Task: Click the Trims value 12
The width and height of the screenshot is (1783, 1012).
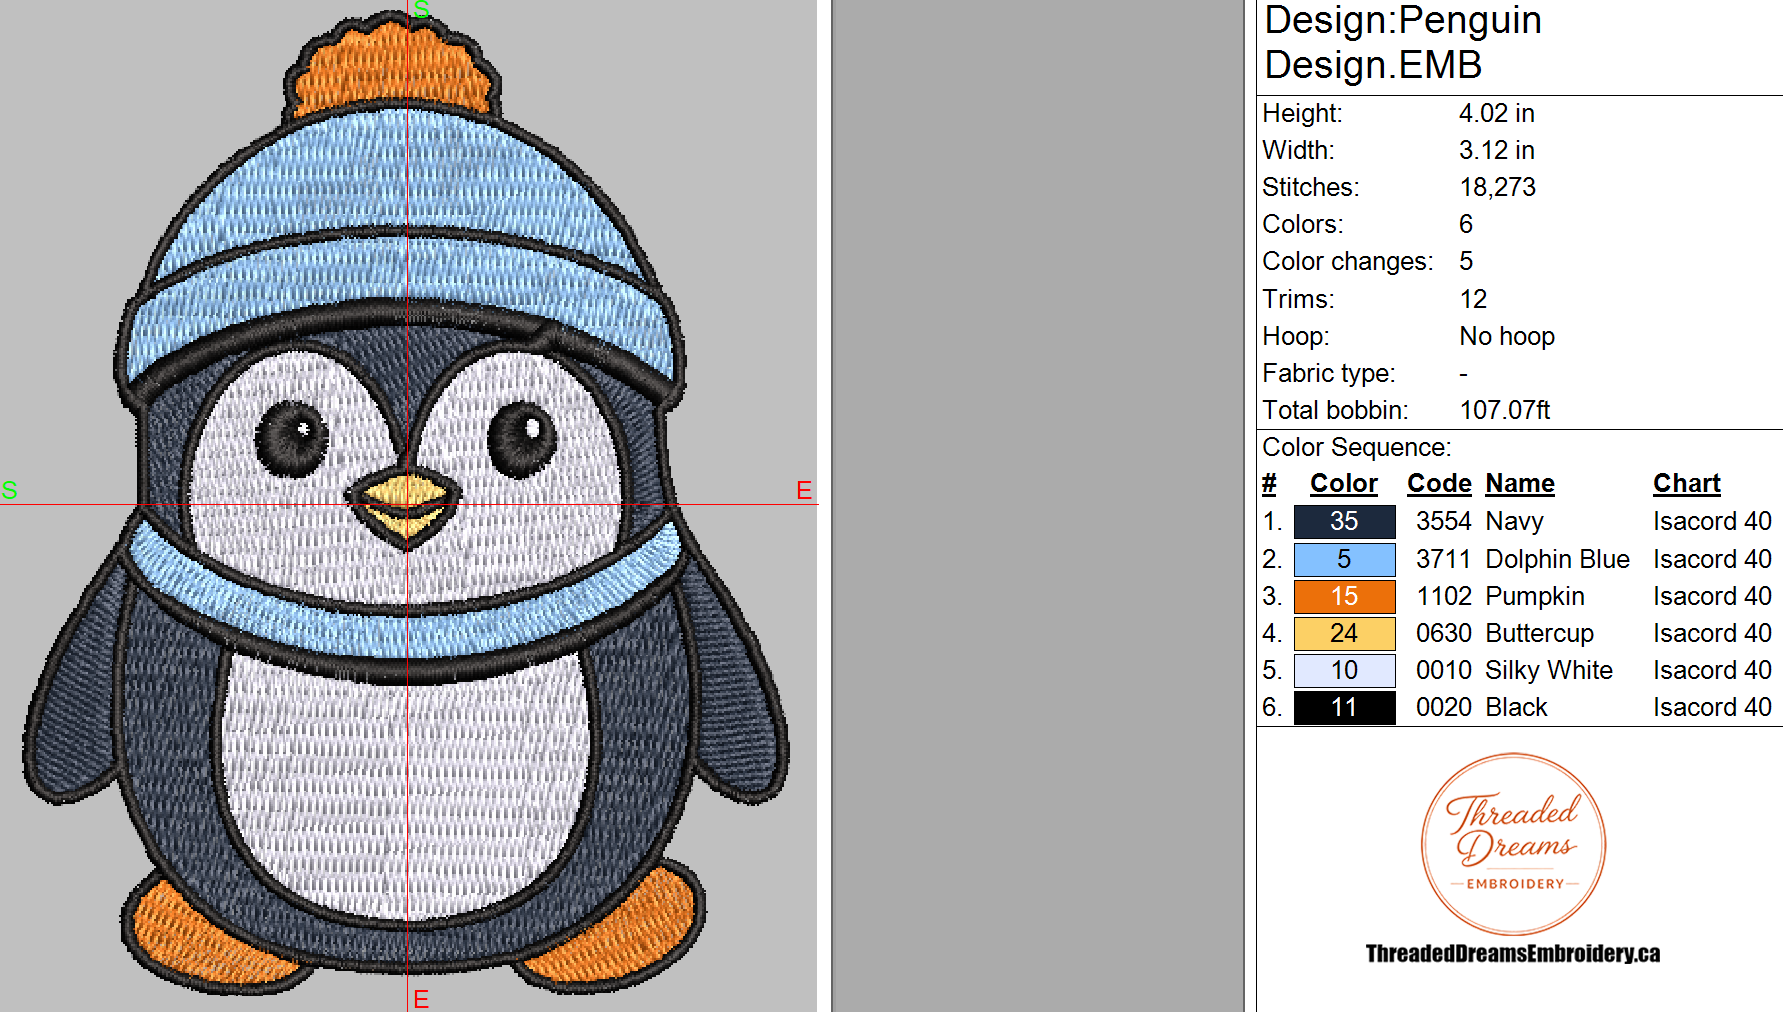Action: point(1473,299)
